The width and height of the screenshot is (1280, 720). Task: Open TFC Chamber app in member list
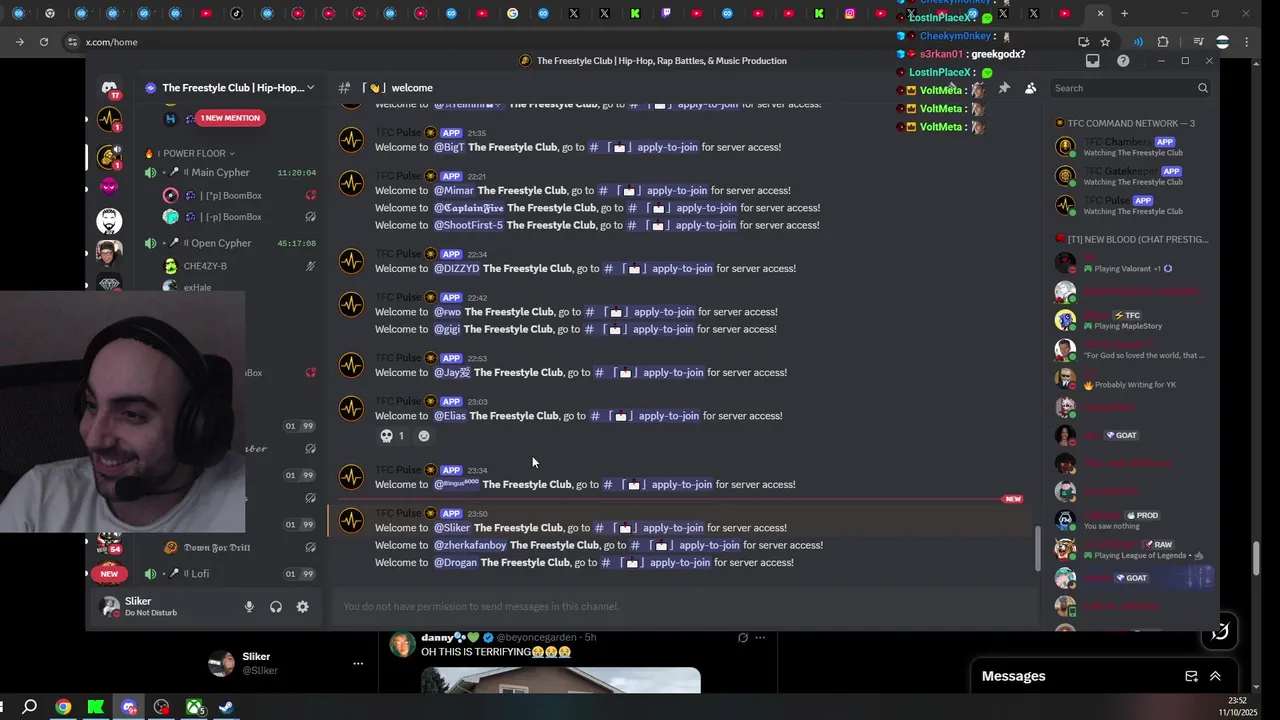tap(1130, 147)
